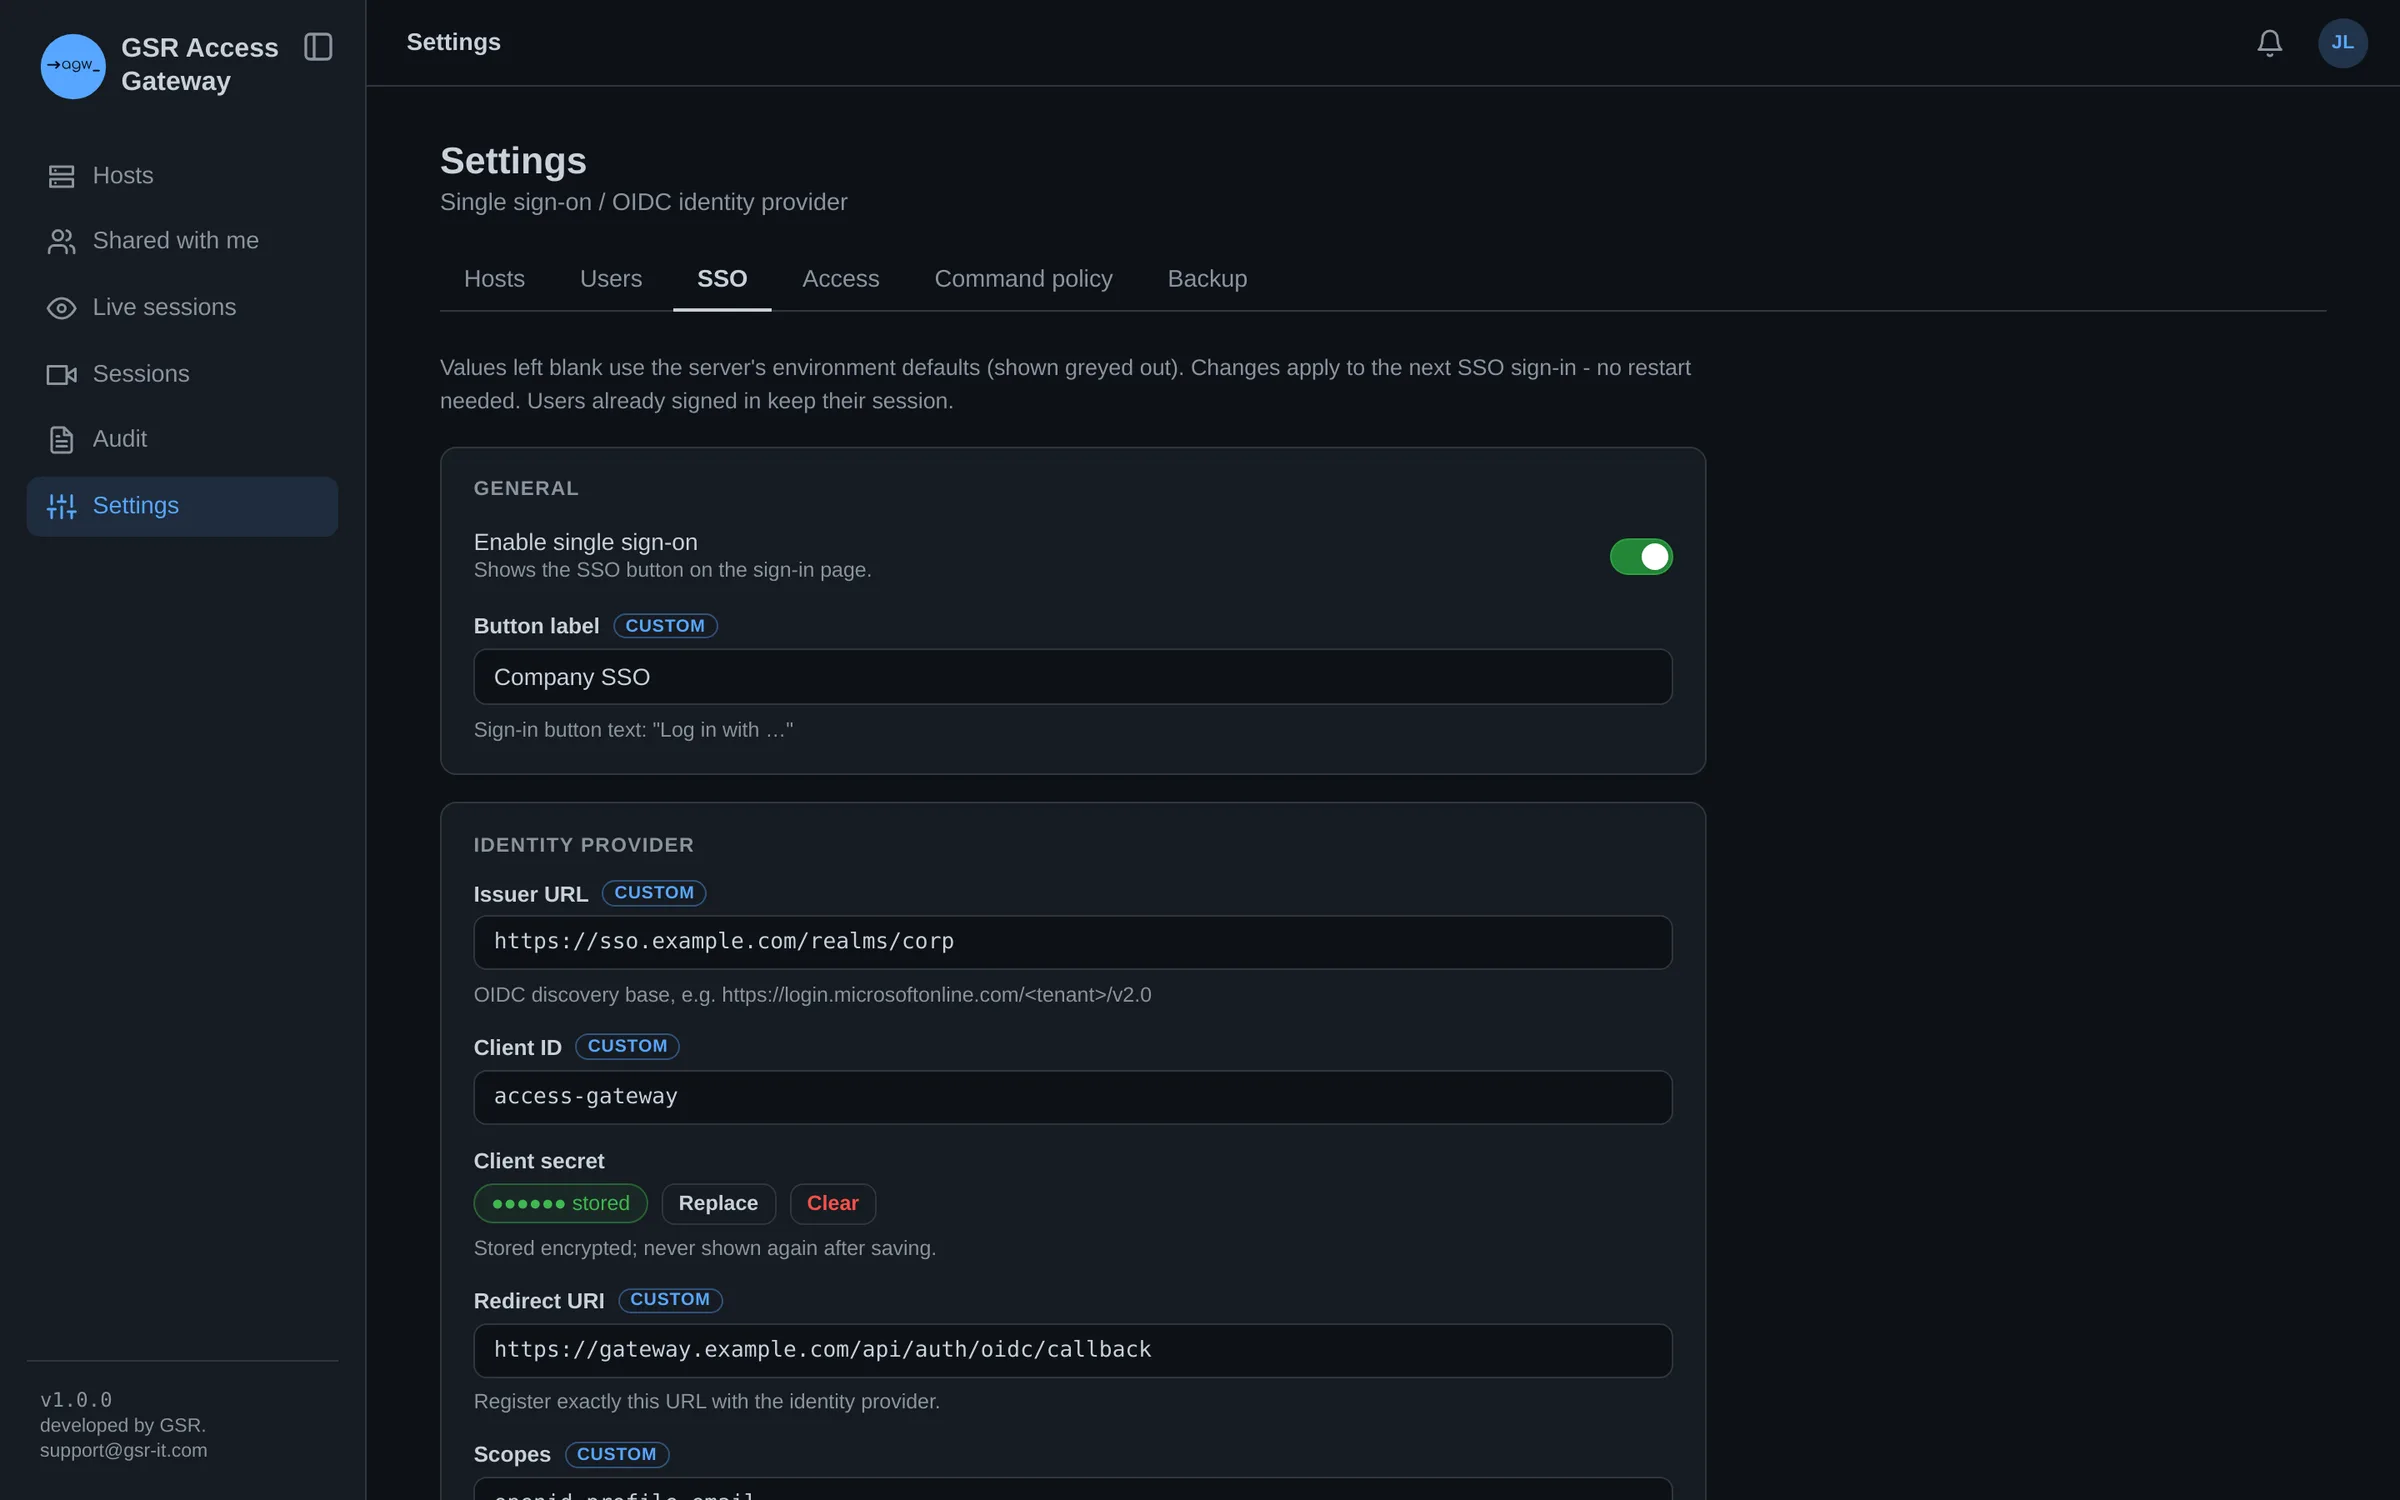This screenshot has width=2400, height=1500.
Task: Click the Live sessions eye icon
Action: click(61, 308)
